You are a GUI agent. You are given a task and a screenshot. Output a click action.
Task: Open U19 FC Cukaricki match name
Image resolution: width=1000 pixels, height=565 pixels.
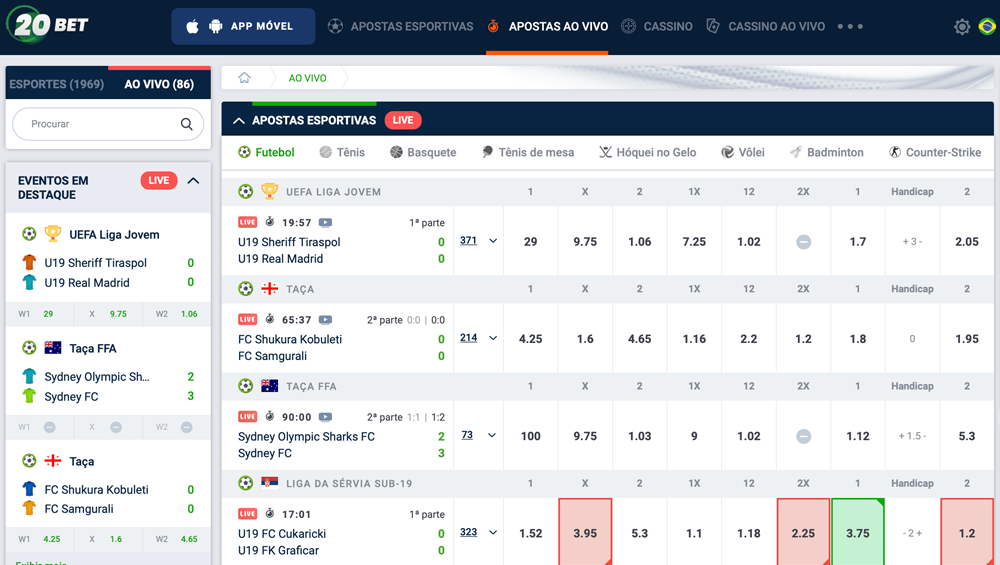click(282, 534)
